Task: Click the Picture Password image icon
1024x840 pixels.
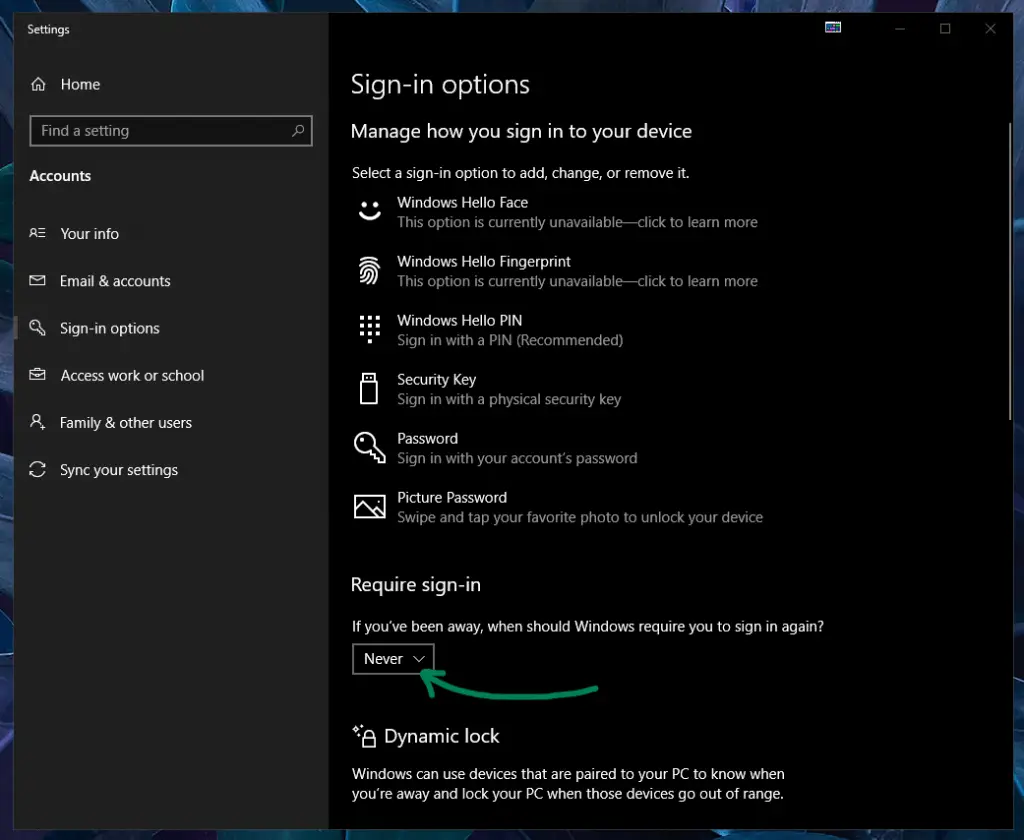Action: (370, 506)
